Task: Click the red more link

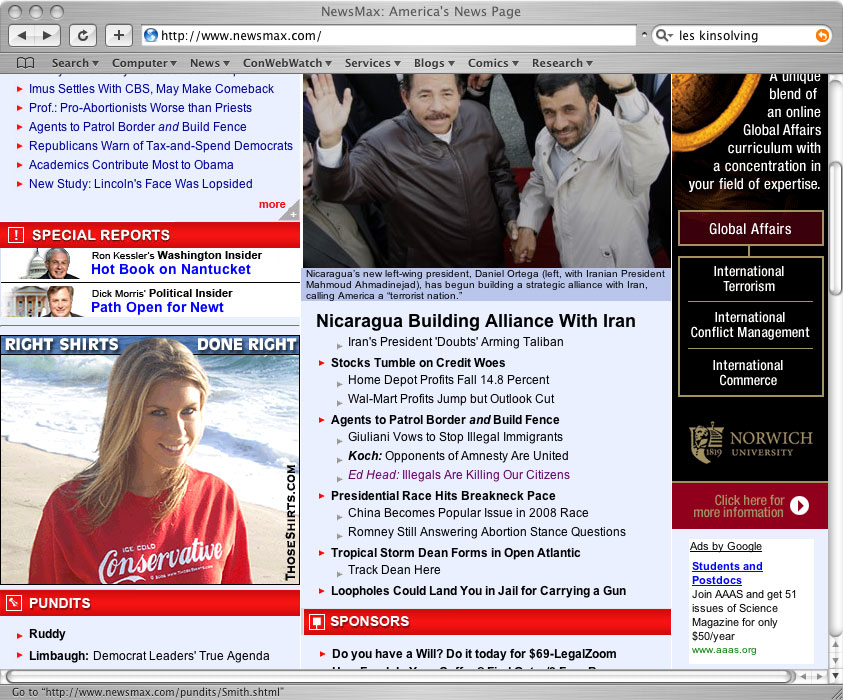Action: tap(272, 204)
